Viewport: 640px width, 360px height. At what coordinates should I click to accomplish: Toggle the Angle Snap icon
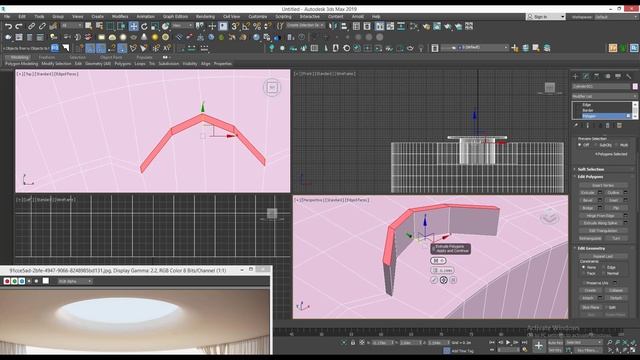(246, 27)
